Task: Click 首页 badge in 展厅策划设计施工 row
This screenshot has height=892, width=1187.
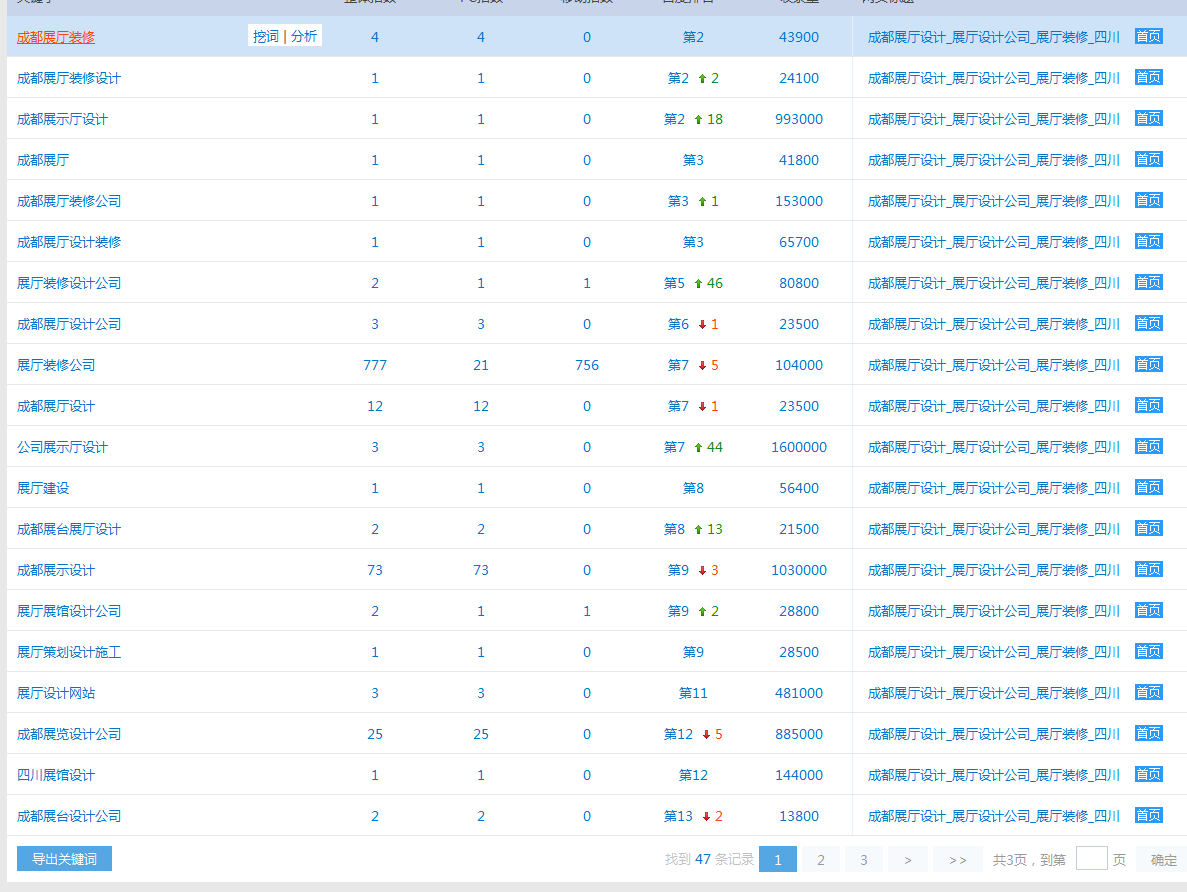Action: point(1148,650)
